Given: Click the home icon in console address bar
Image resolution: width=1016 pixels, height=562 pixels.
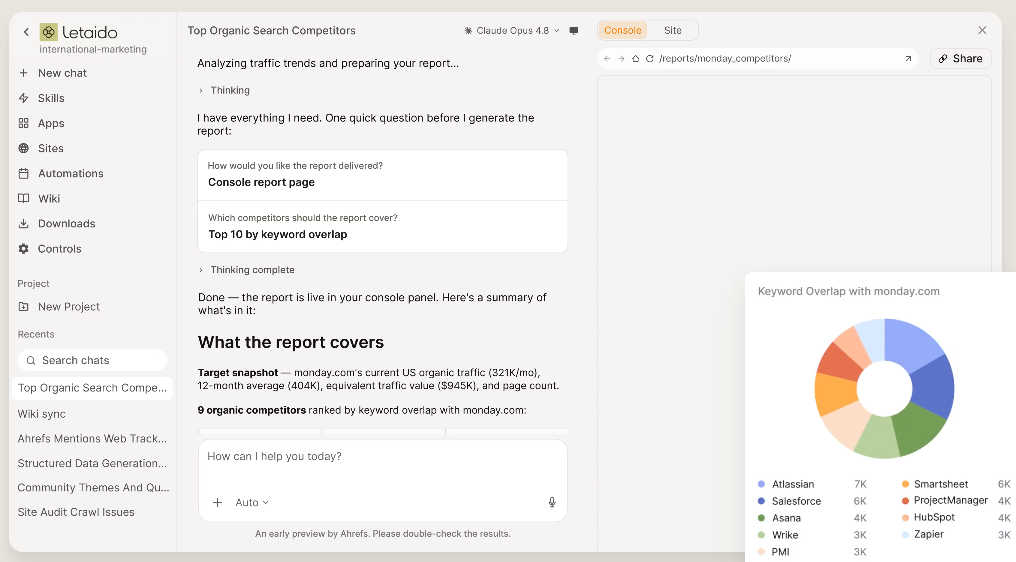Looking at the screenshot, I should pos(635,58).
